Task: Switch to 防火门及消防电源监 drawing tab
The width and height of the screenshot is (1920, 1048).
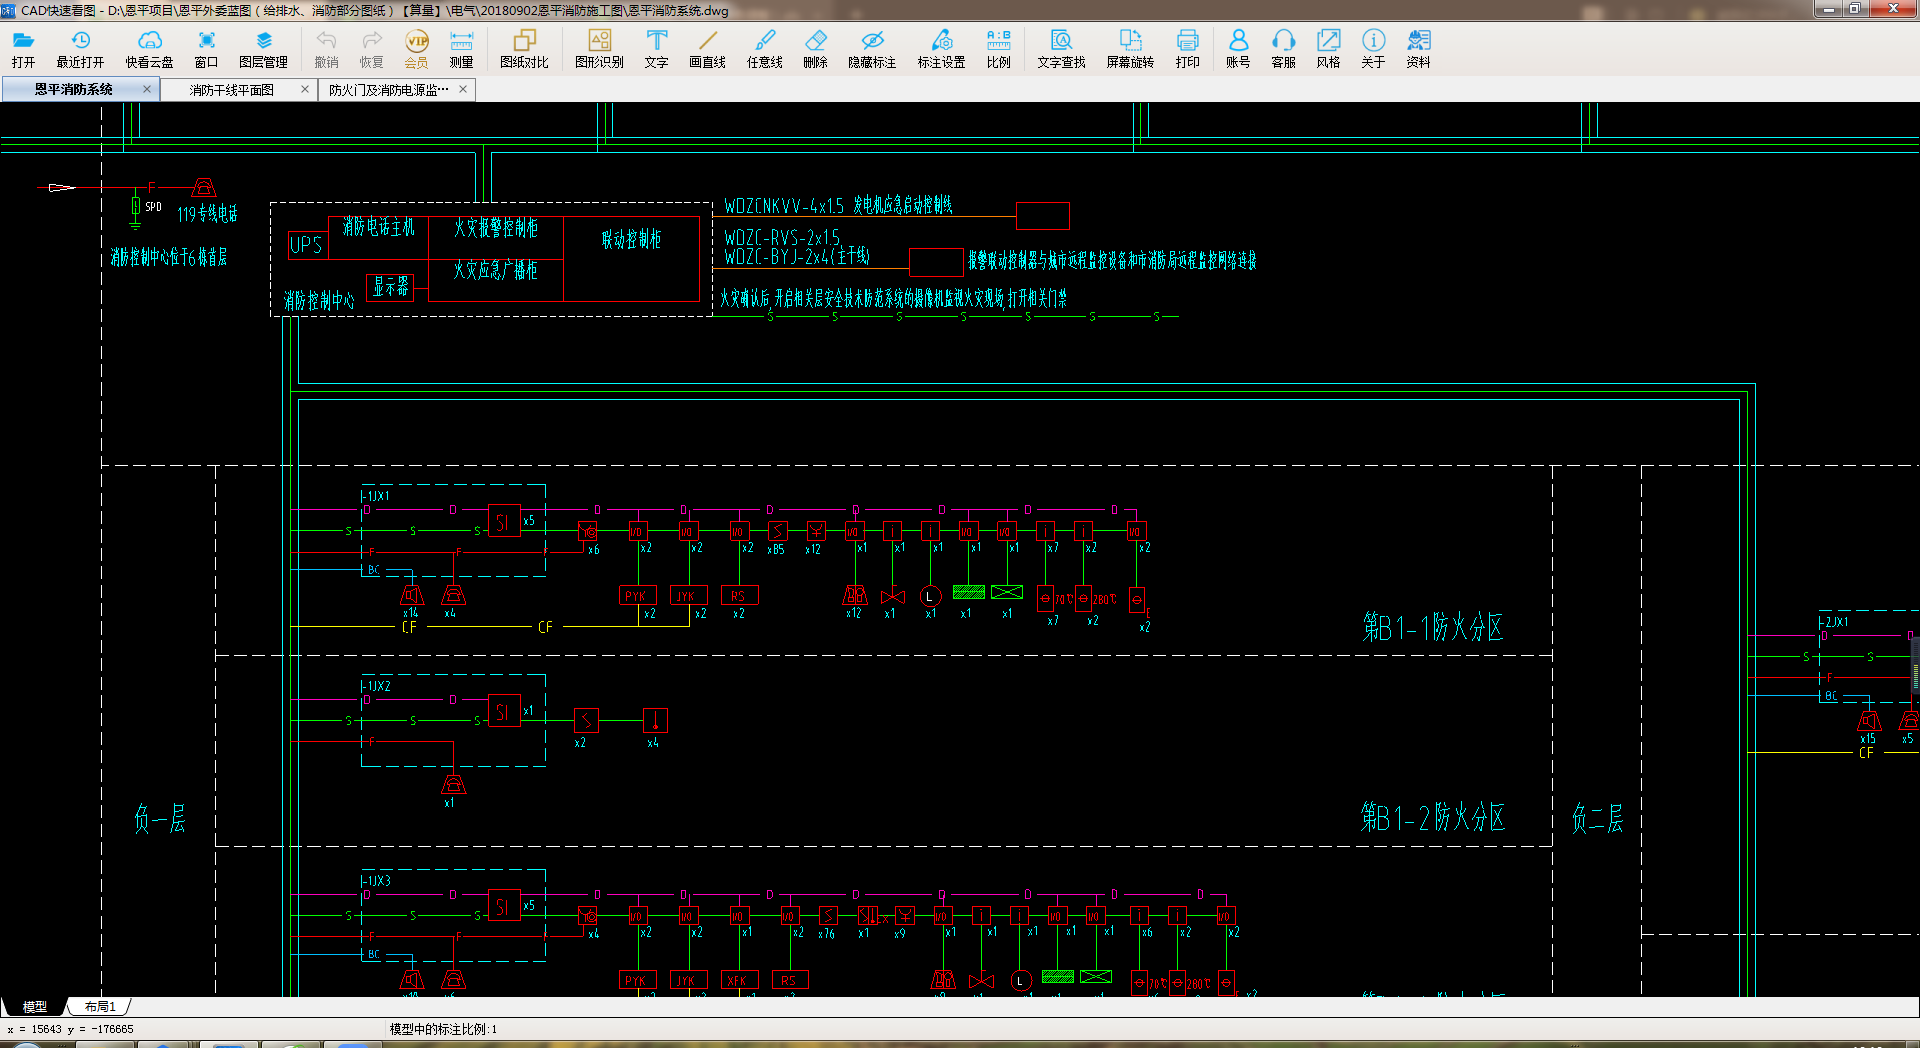Action: pos(389,90)
